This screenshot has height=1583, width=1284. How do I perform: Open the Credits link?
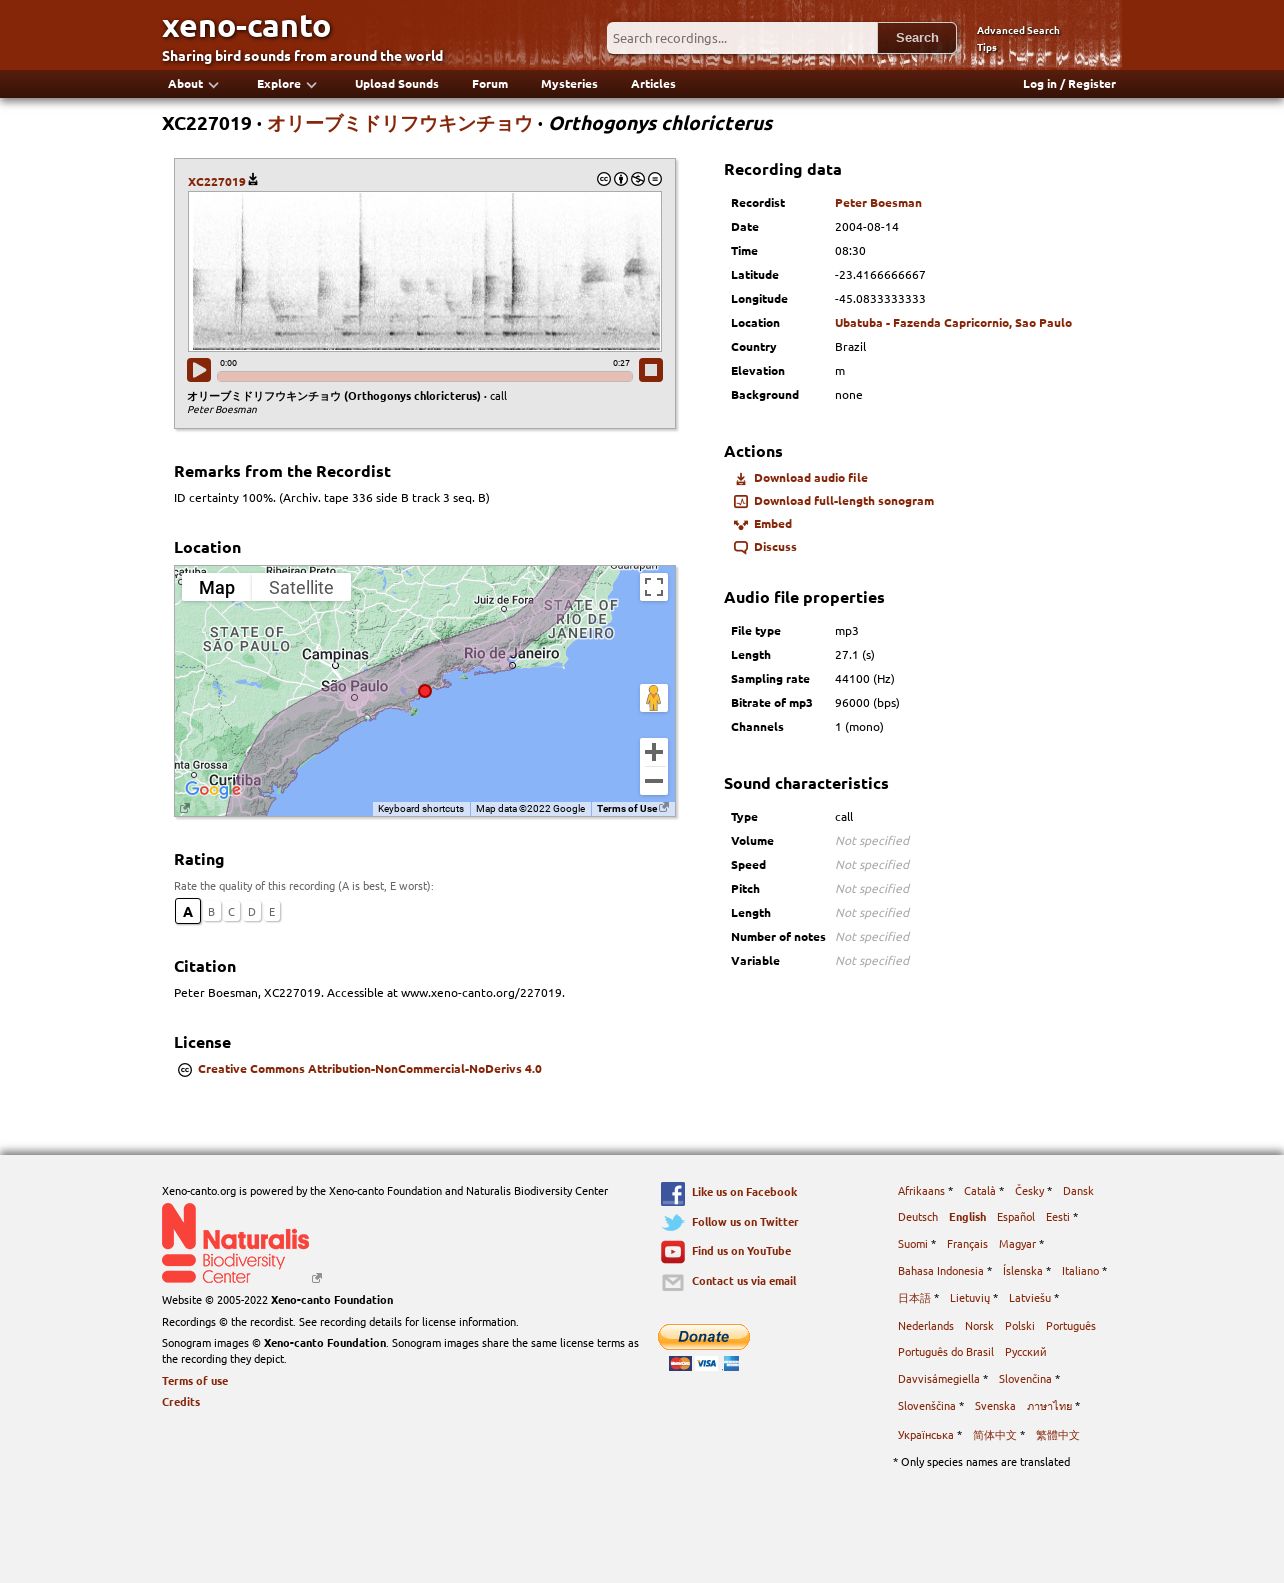[x=181, y=1402]
